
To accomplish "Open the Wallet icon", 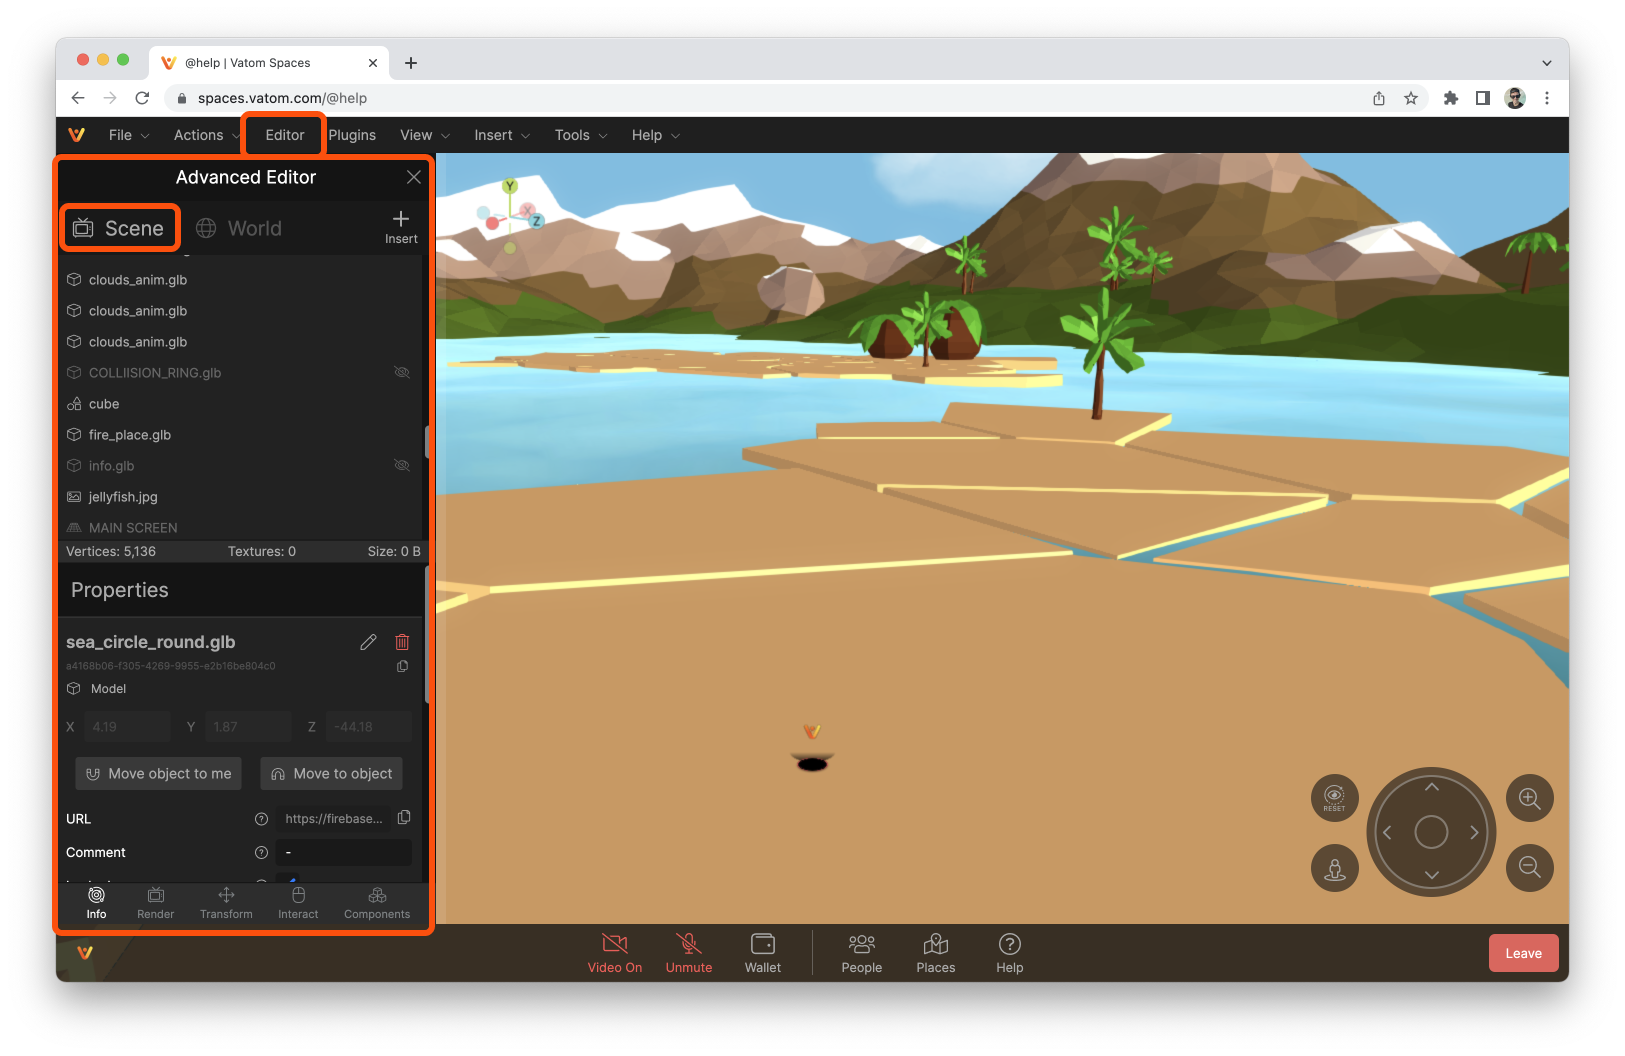I will tap(763, 953).
